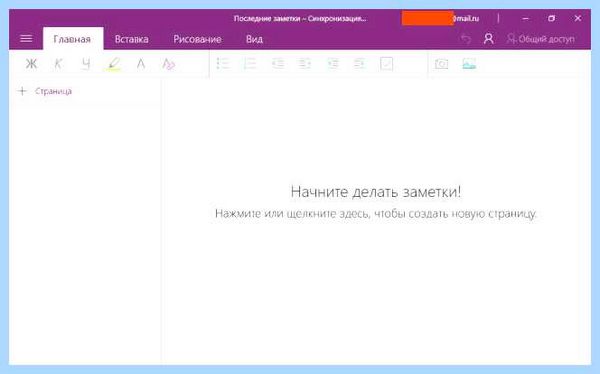Screen dimensions: 600x374
Task: Open the hamburger navigation menu
Action: point(26,39)
